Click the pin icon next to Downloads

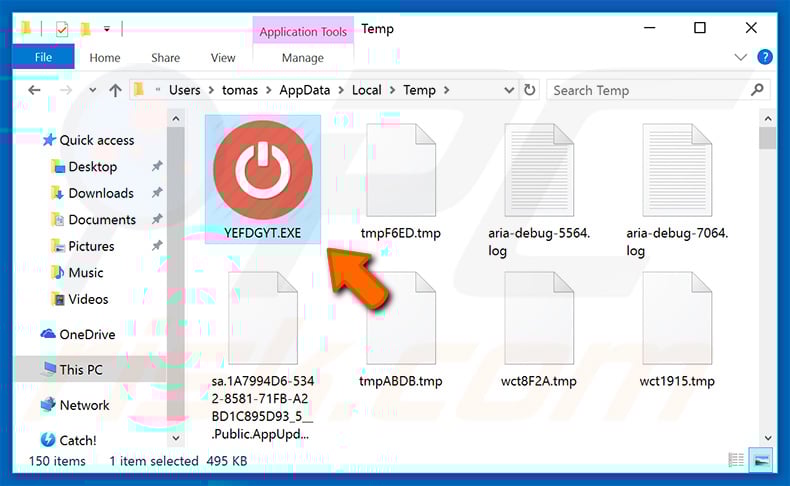[x=157, y=192]
